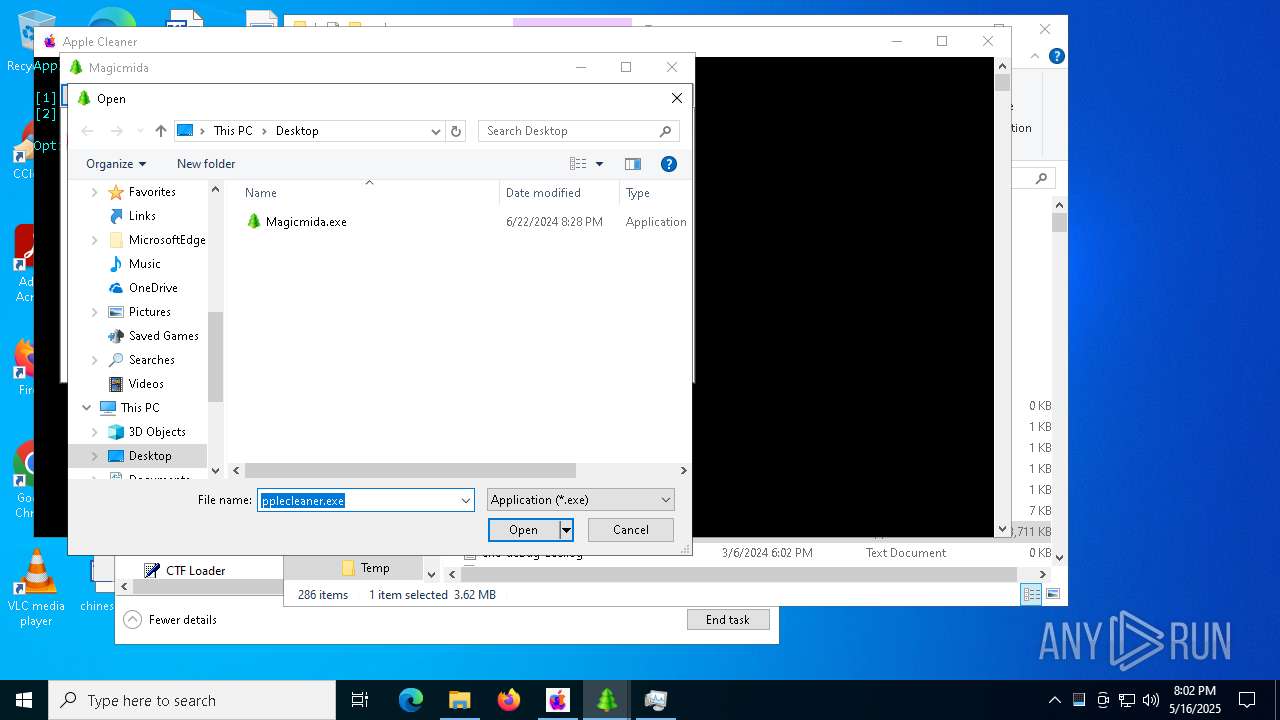Change the view layout icon
This screenshot has width=1280, height=720.
coord(578,164)
